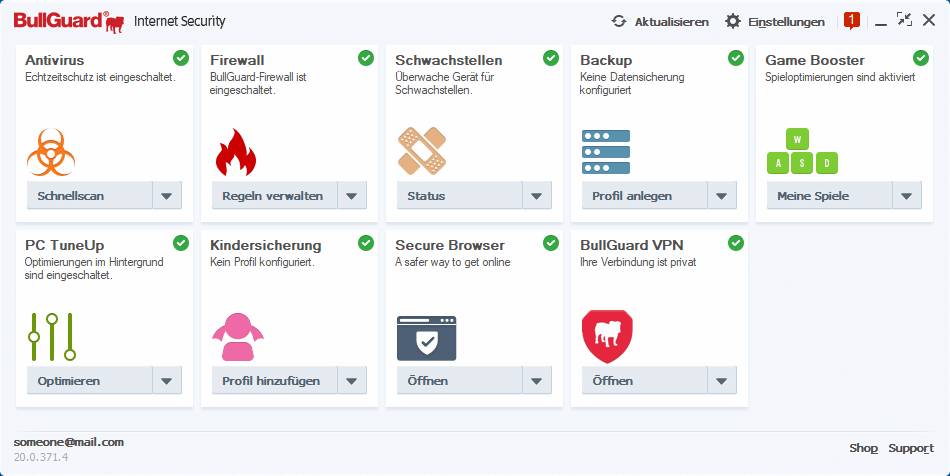Click the Profil anlegen button
Viewport: 950px width, 476px height.
(x=644, y=196)
